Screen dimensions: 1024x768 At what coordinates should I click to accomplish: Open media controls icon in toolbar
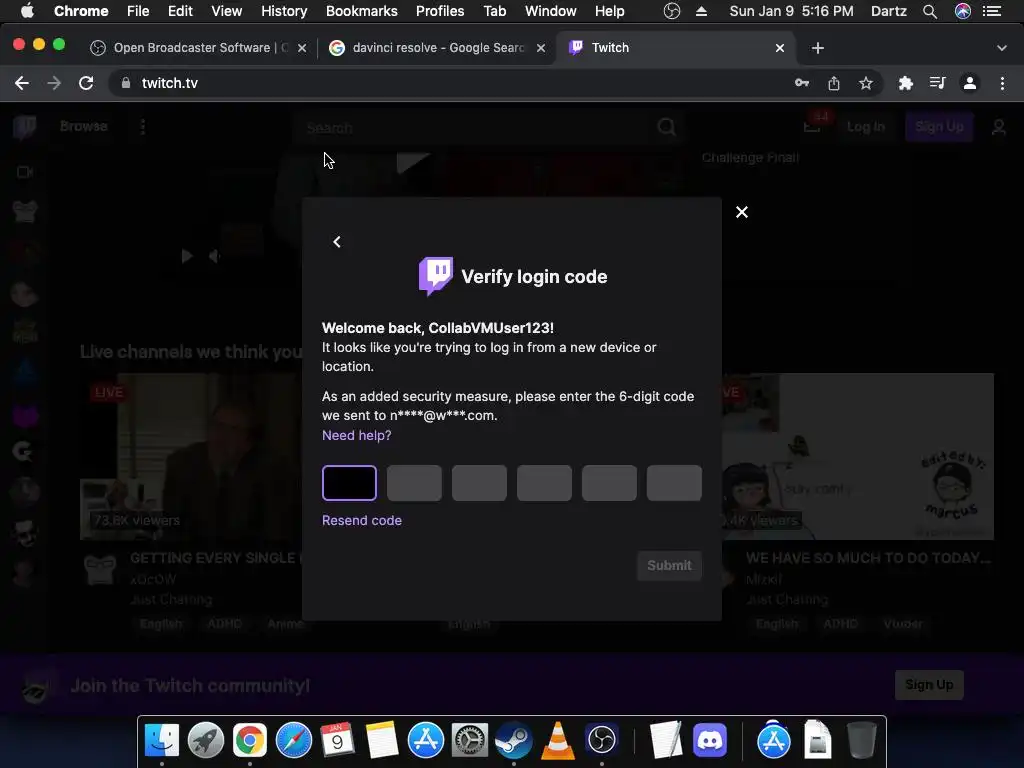tap(938, 83)
